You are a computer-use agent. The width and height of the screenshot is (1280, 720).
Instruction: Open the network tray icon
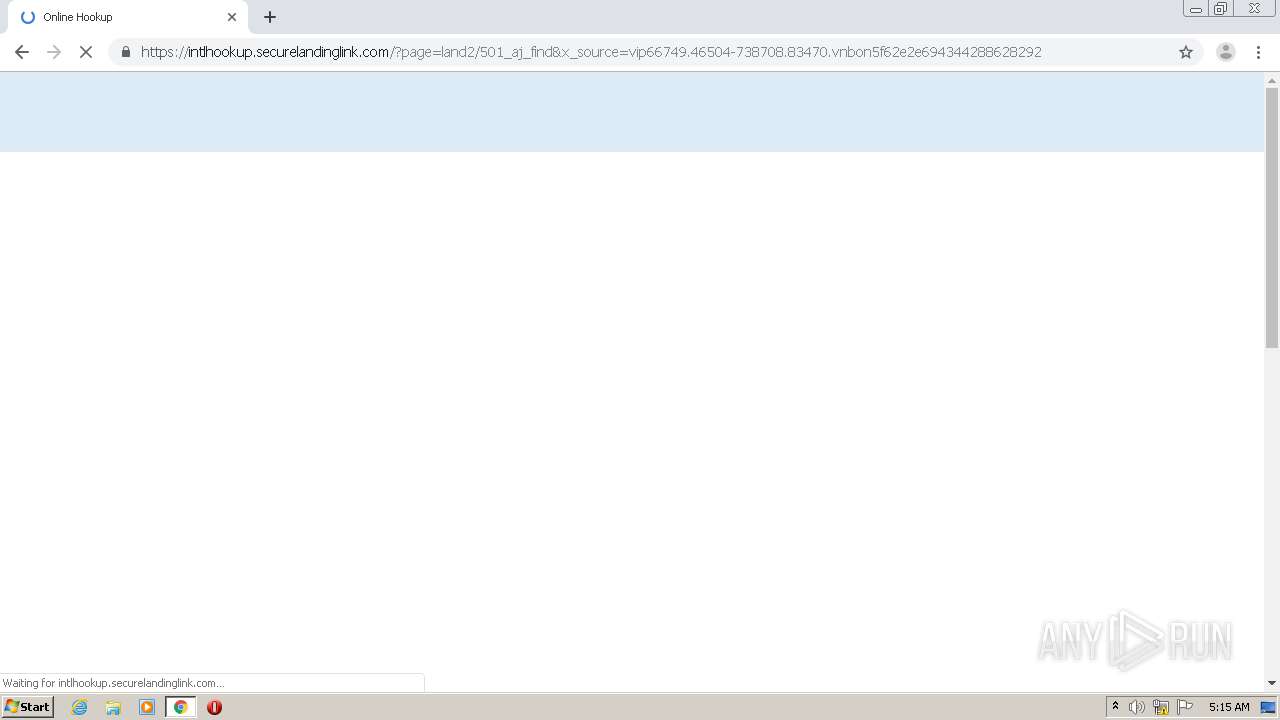[1161, 707]
